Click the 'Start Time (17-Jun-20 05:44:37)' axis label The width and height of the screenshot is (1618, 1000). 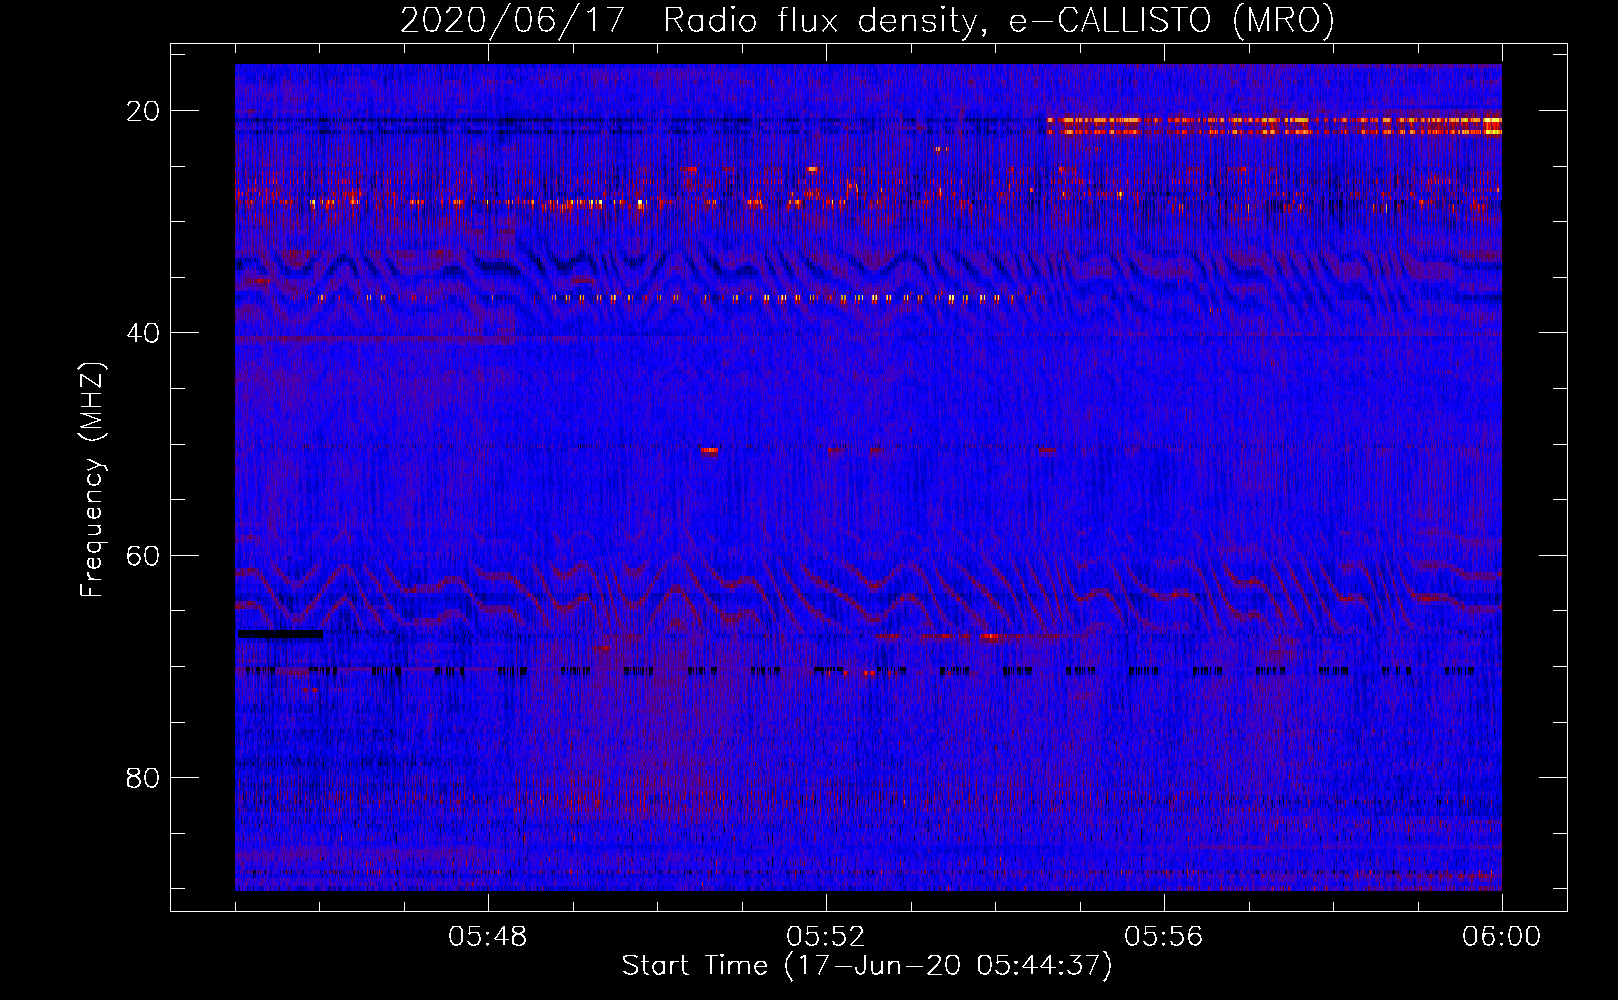click(867, 966)
